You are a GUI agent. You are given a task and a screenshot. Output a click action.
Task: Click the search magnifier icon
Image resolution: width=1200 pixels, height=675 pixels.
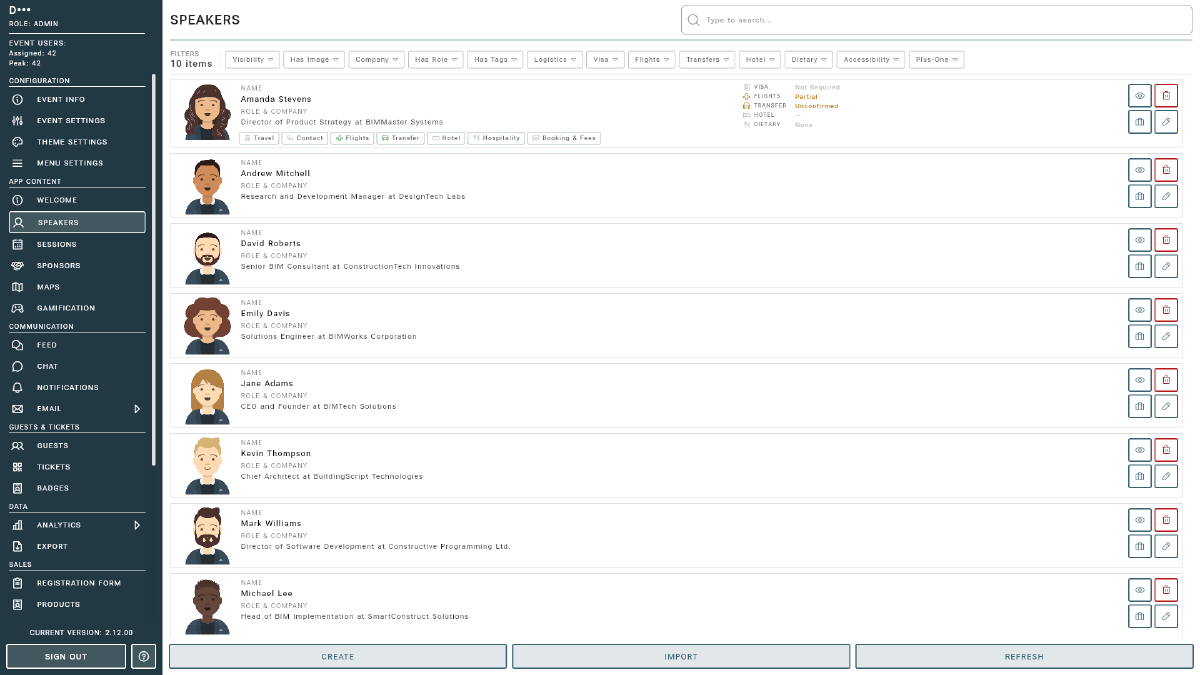coord(694,20)
